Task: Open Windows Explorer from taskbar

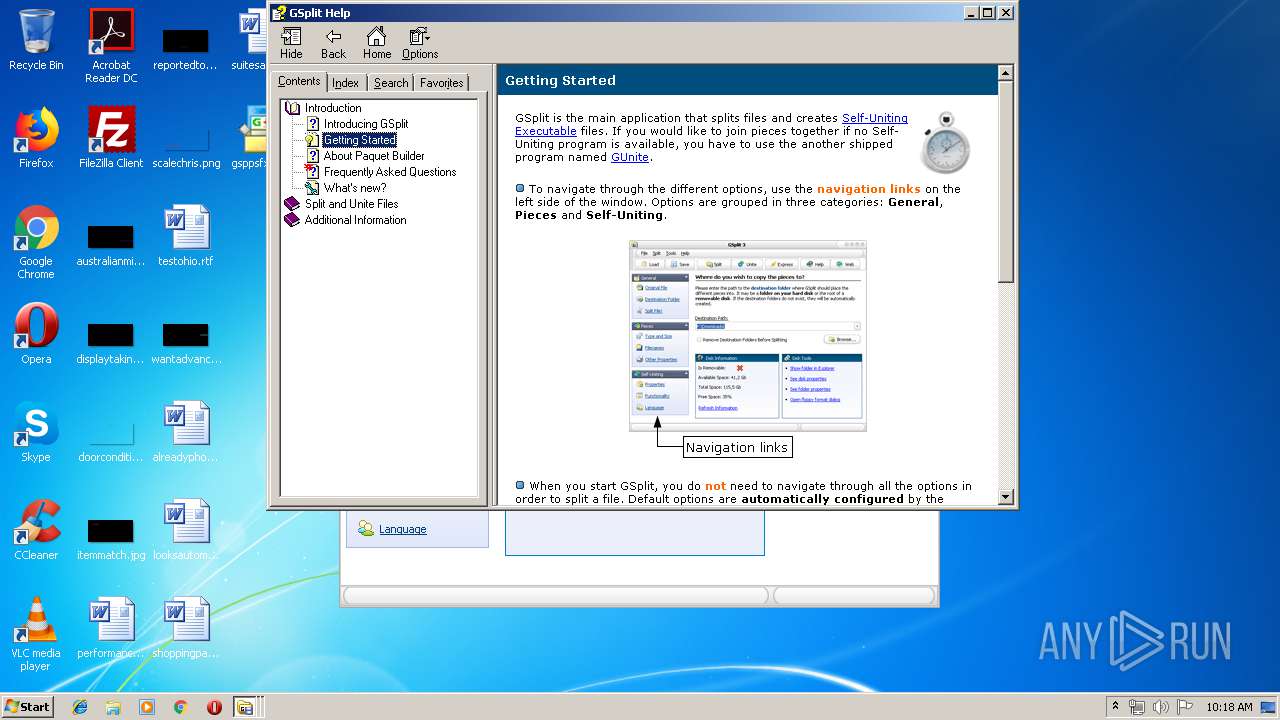Action: click(x=113, y=707)
